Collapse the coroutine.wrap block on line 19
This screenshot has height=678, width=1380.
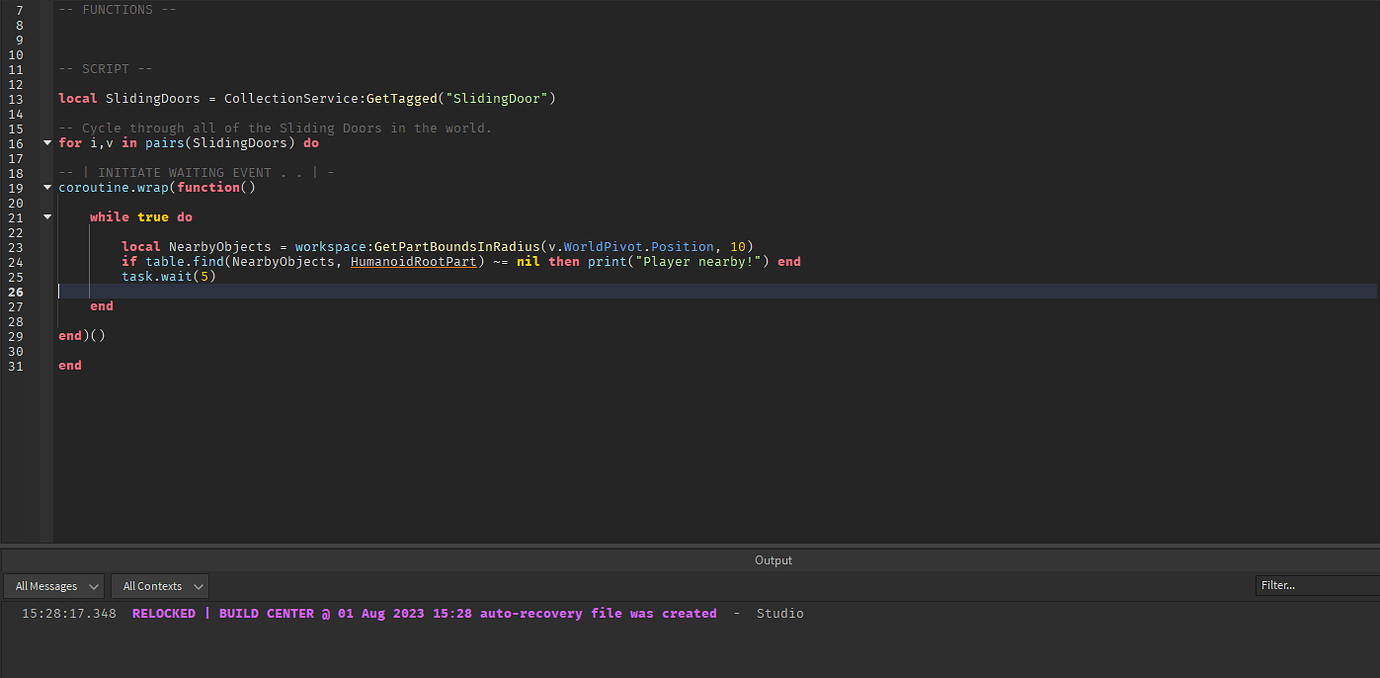click(47, 187)
